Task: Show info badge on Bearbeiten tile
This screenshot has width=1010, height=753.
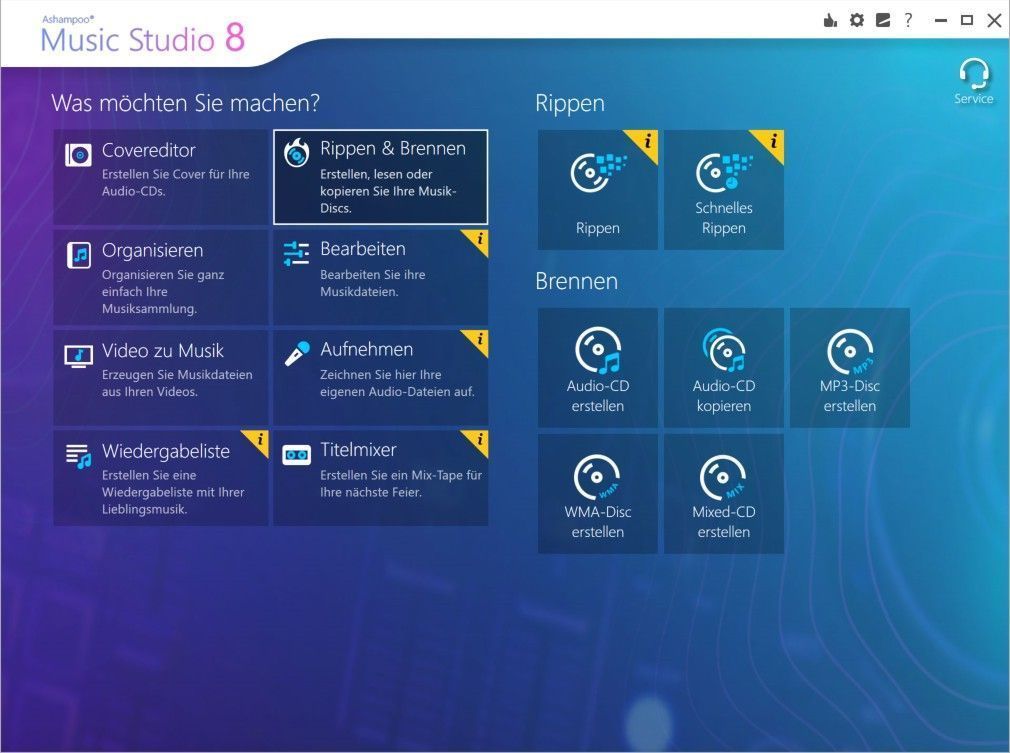Action: pyautogui.click(x=479, y=238)
